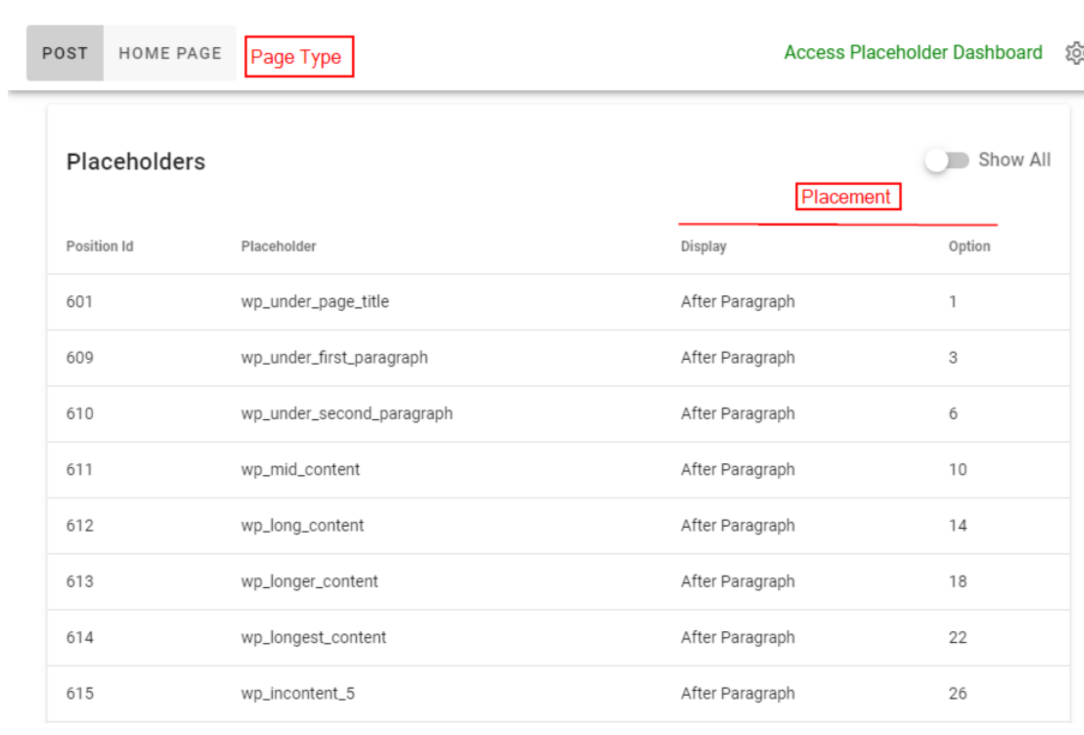Select the wp_mid_content placeholder
This screenshot has height=735, width=1084.
click(300, 469)
